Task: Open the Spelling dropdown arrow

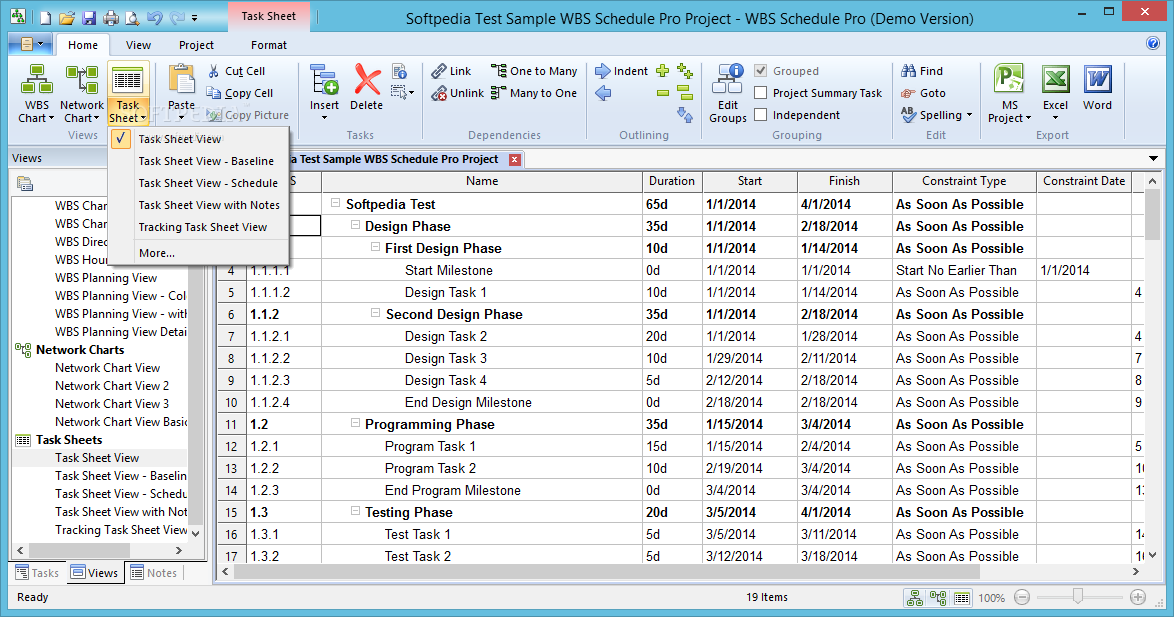Action: click(970, 115)
